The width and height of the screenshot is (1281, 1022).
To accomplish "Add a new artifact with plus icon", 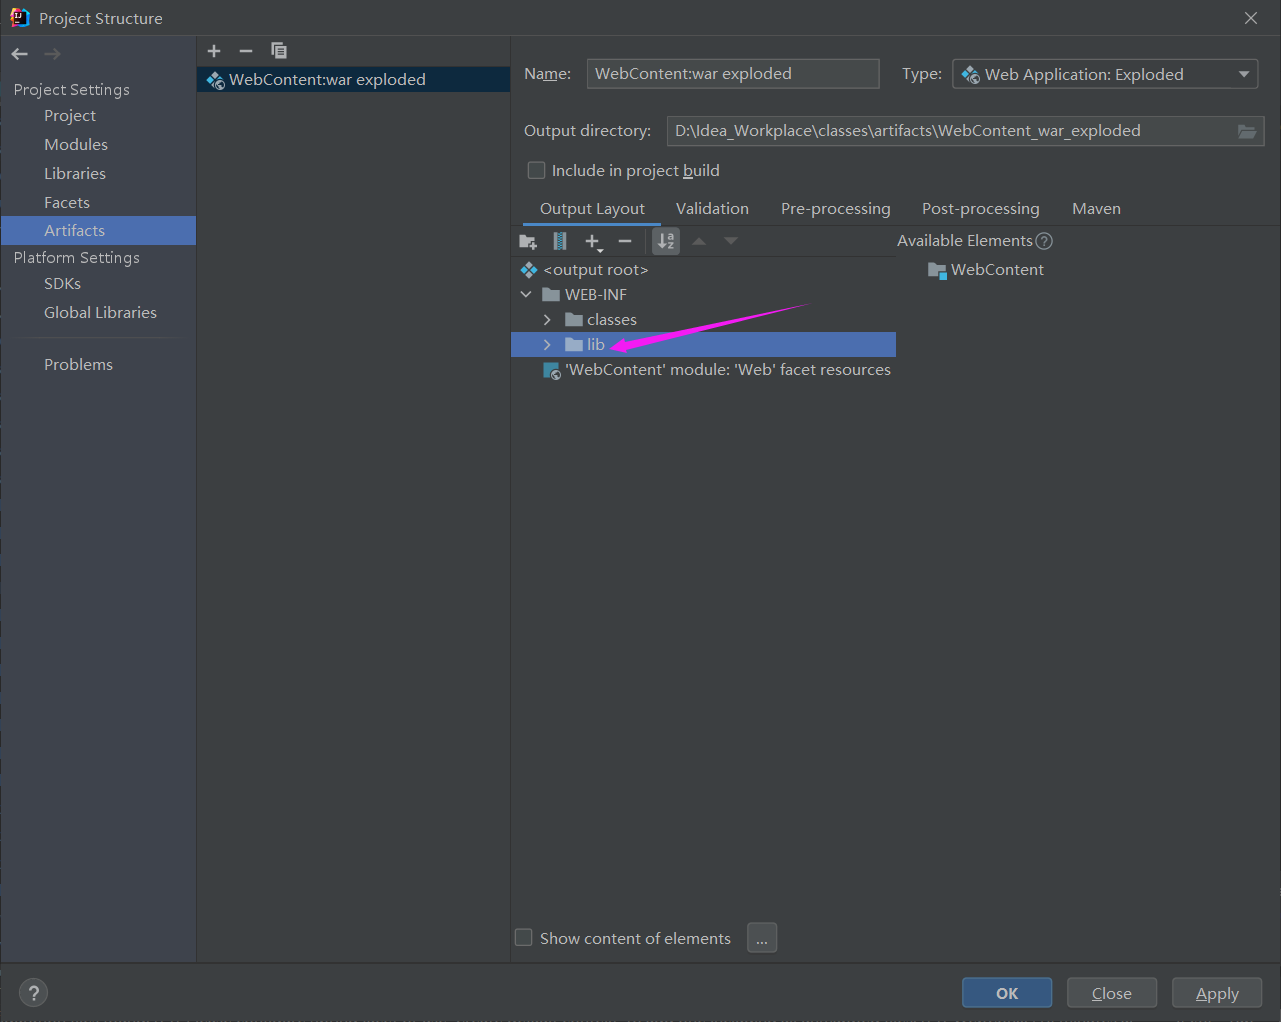I will tap(214, 51).
